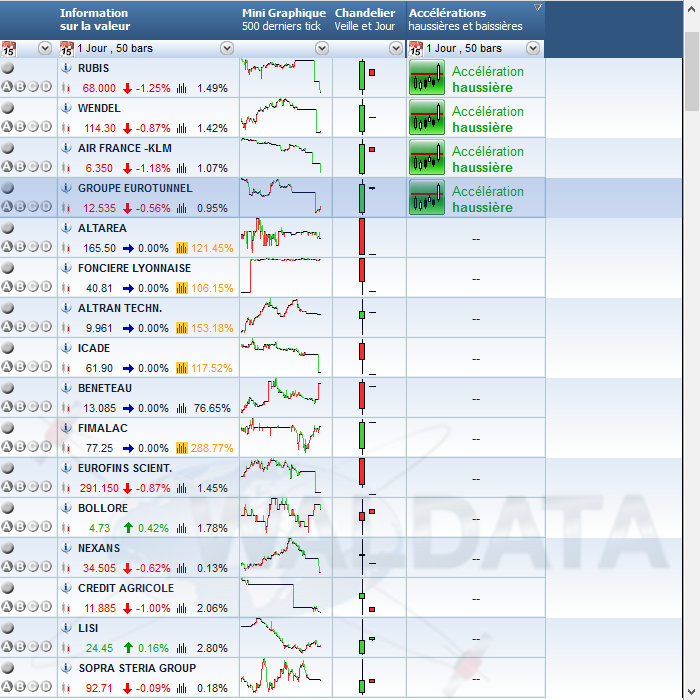Screen dimensions: 700x700
Task: Open info icon for FONCIERE LYONNAISE
Action: [67, 268]
